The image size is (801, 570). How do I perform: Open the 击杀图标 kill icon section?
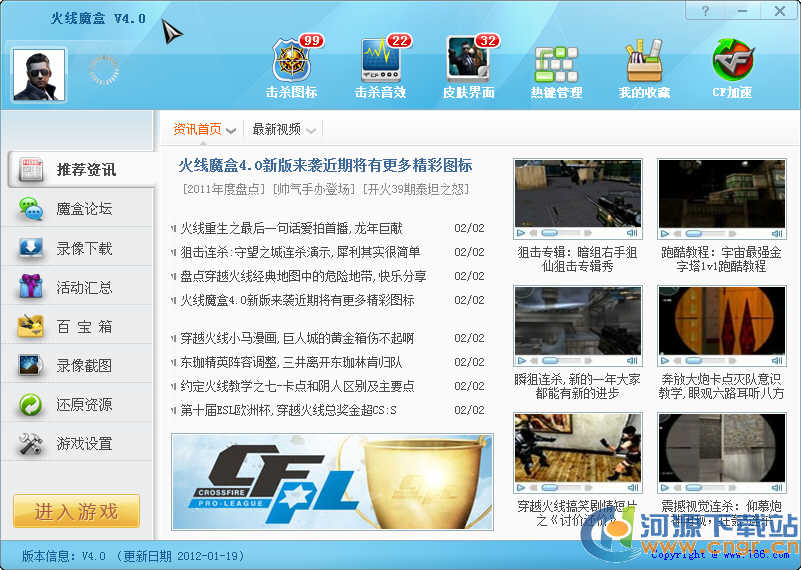[x=292, y=68]
